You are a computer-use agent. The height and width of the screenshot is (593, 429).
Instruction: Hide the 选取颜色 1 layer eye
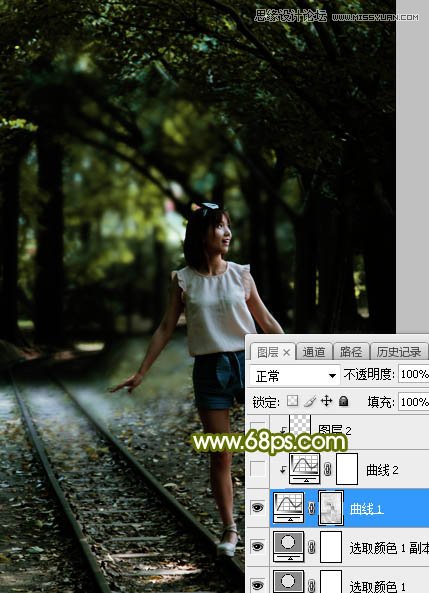tap(258, 585)
